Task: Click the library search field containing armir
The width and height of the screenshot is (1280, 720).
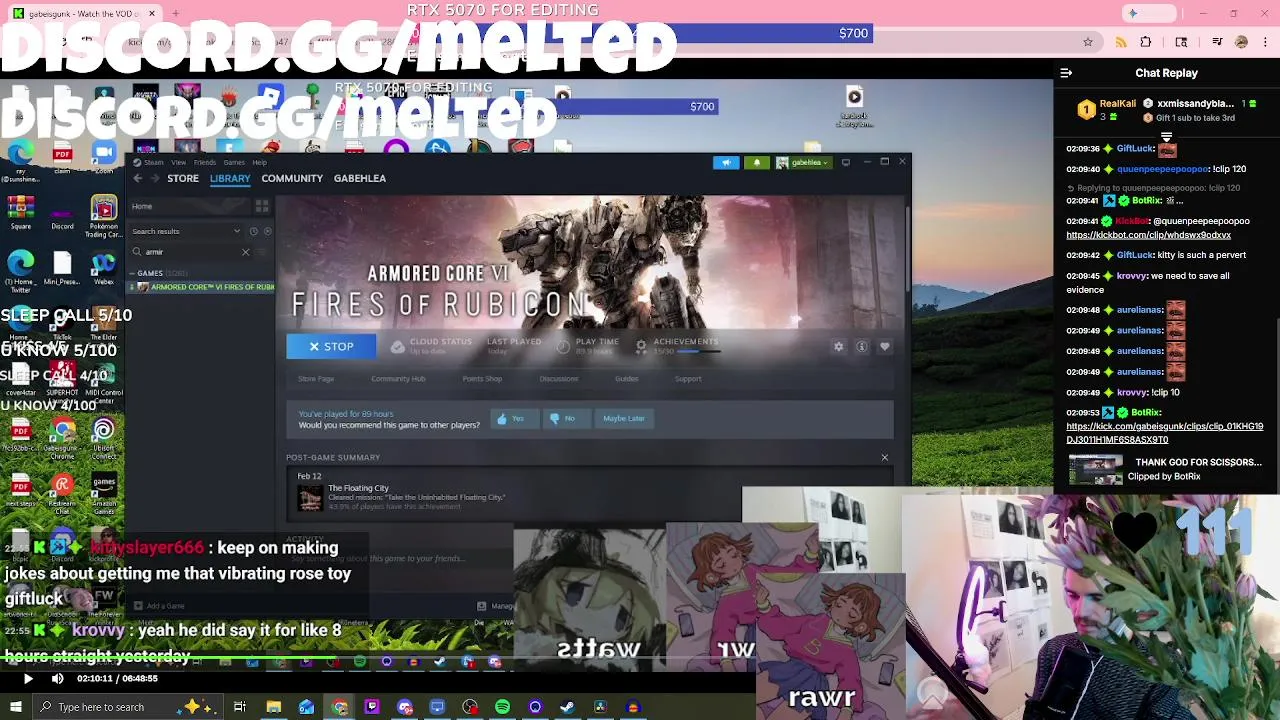Action: pos(190,252)
